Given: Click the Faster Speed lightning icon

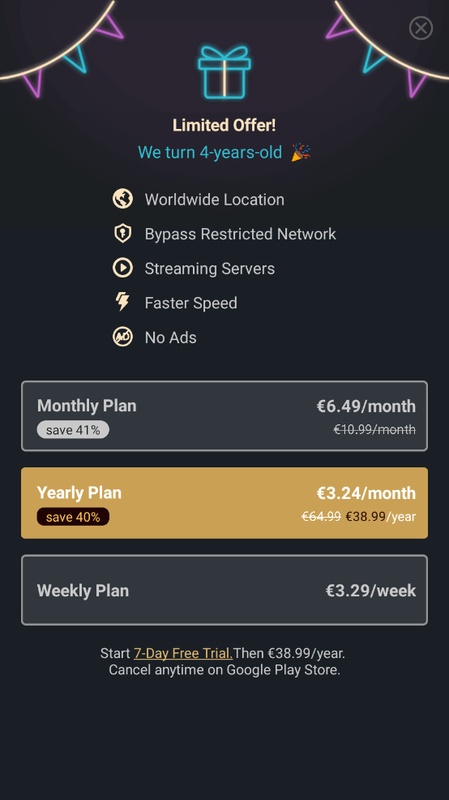Looking at the screenshot, I should tap(122, 302).
